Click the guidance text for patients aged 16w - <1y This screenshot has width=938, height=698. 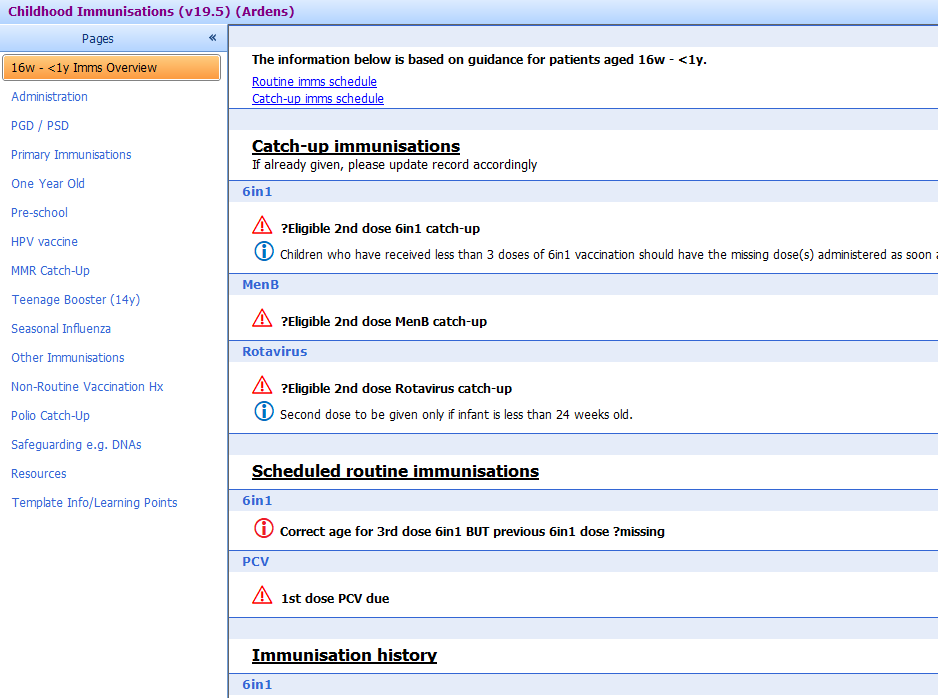pos(479,59)
